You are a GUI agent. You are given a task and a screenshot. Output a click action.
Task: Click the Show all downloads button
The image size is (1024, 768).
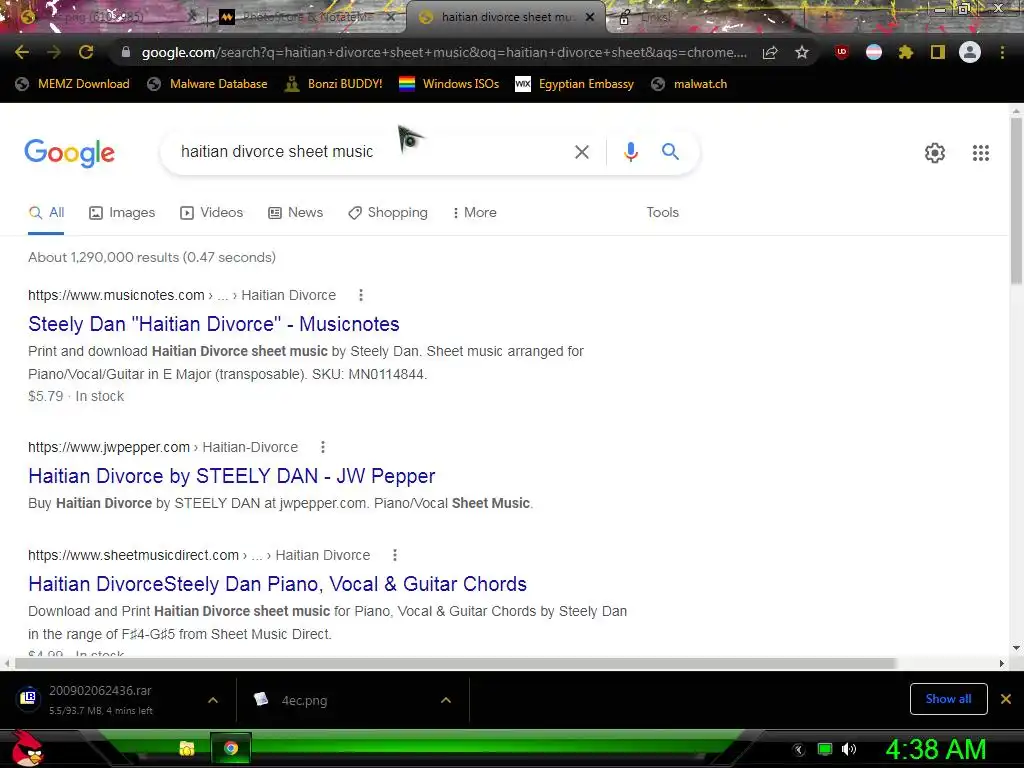(x=948, y=699)
